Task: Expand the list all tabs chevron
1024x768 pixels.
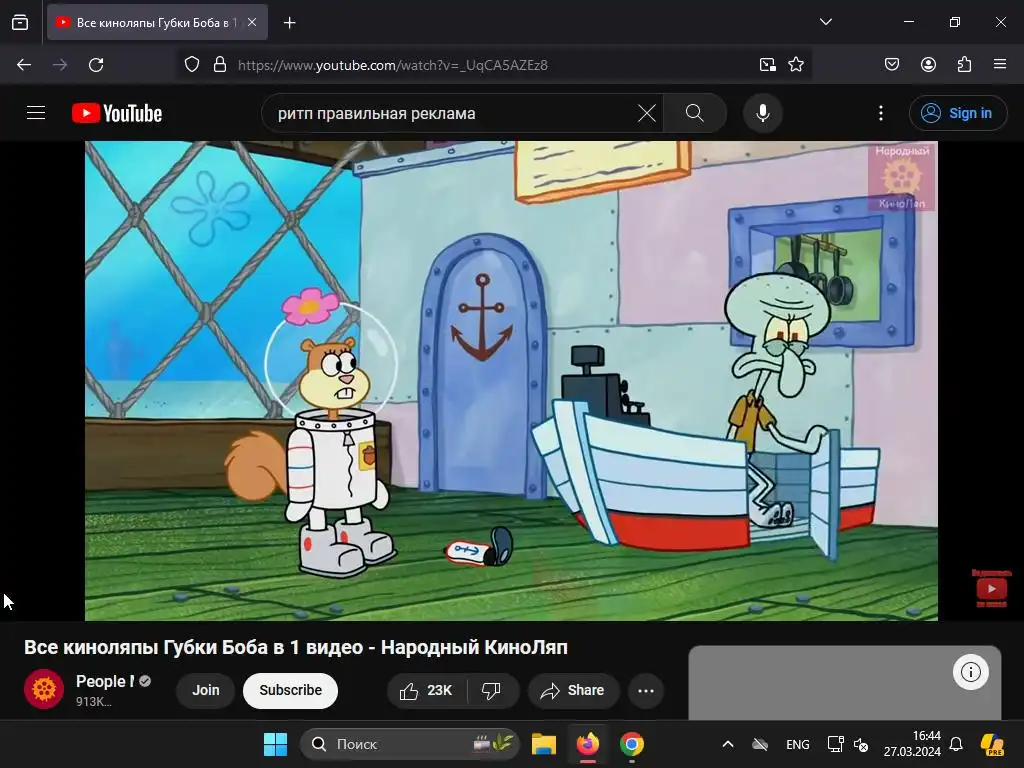Action: click(825, 22)
